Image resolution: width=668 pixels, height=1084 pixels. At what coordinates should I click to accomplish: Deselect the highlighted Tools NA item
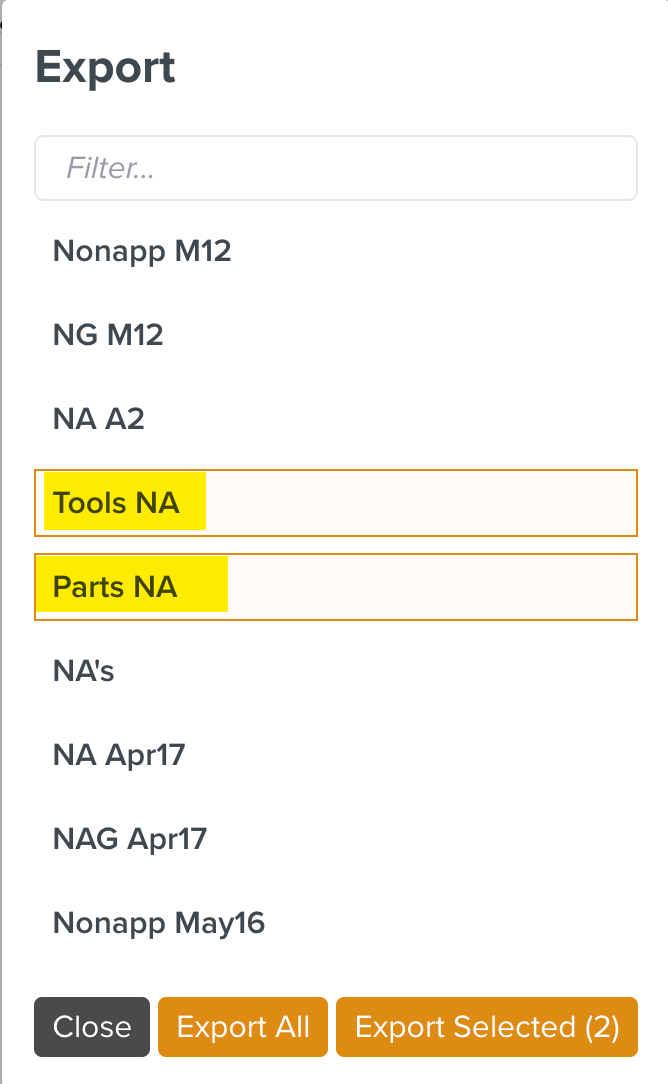point(122,503)
